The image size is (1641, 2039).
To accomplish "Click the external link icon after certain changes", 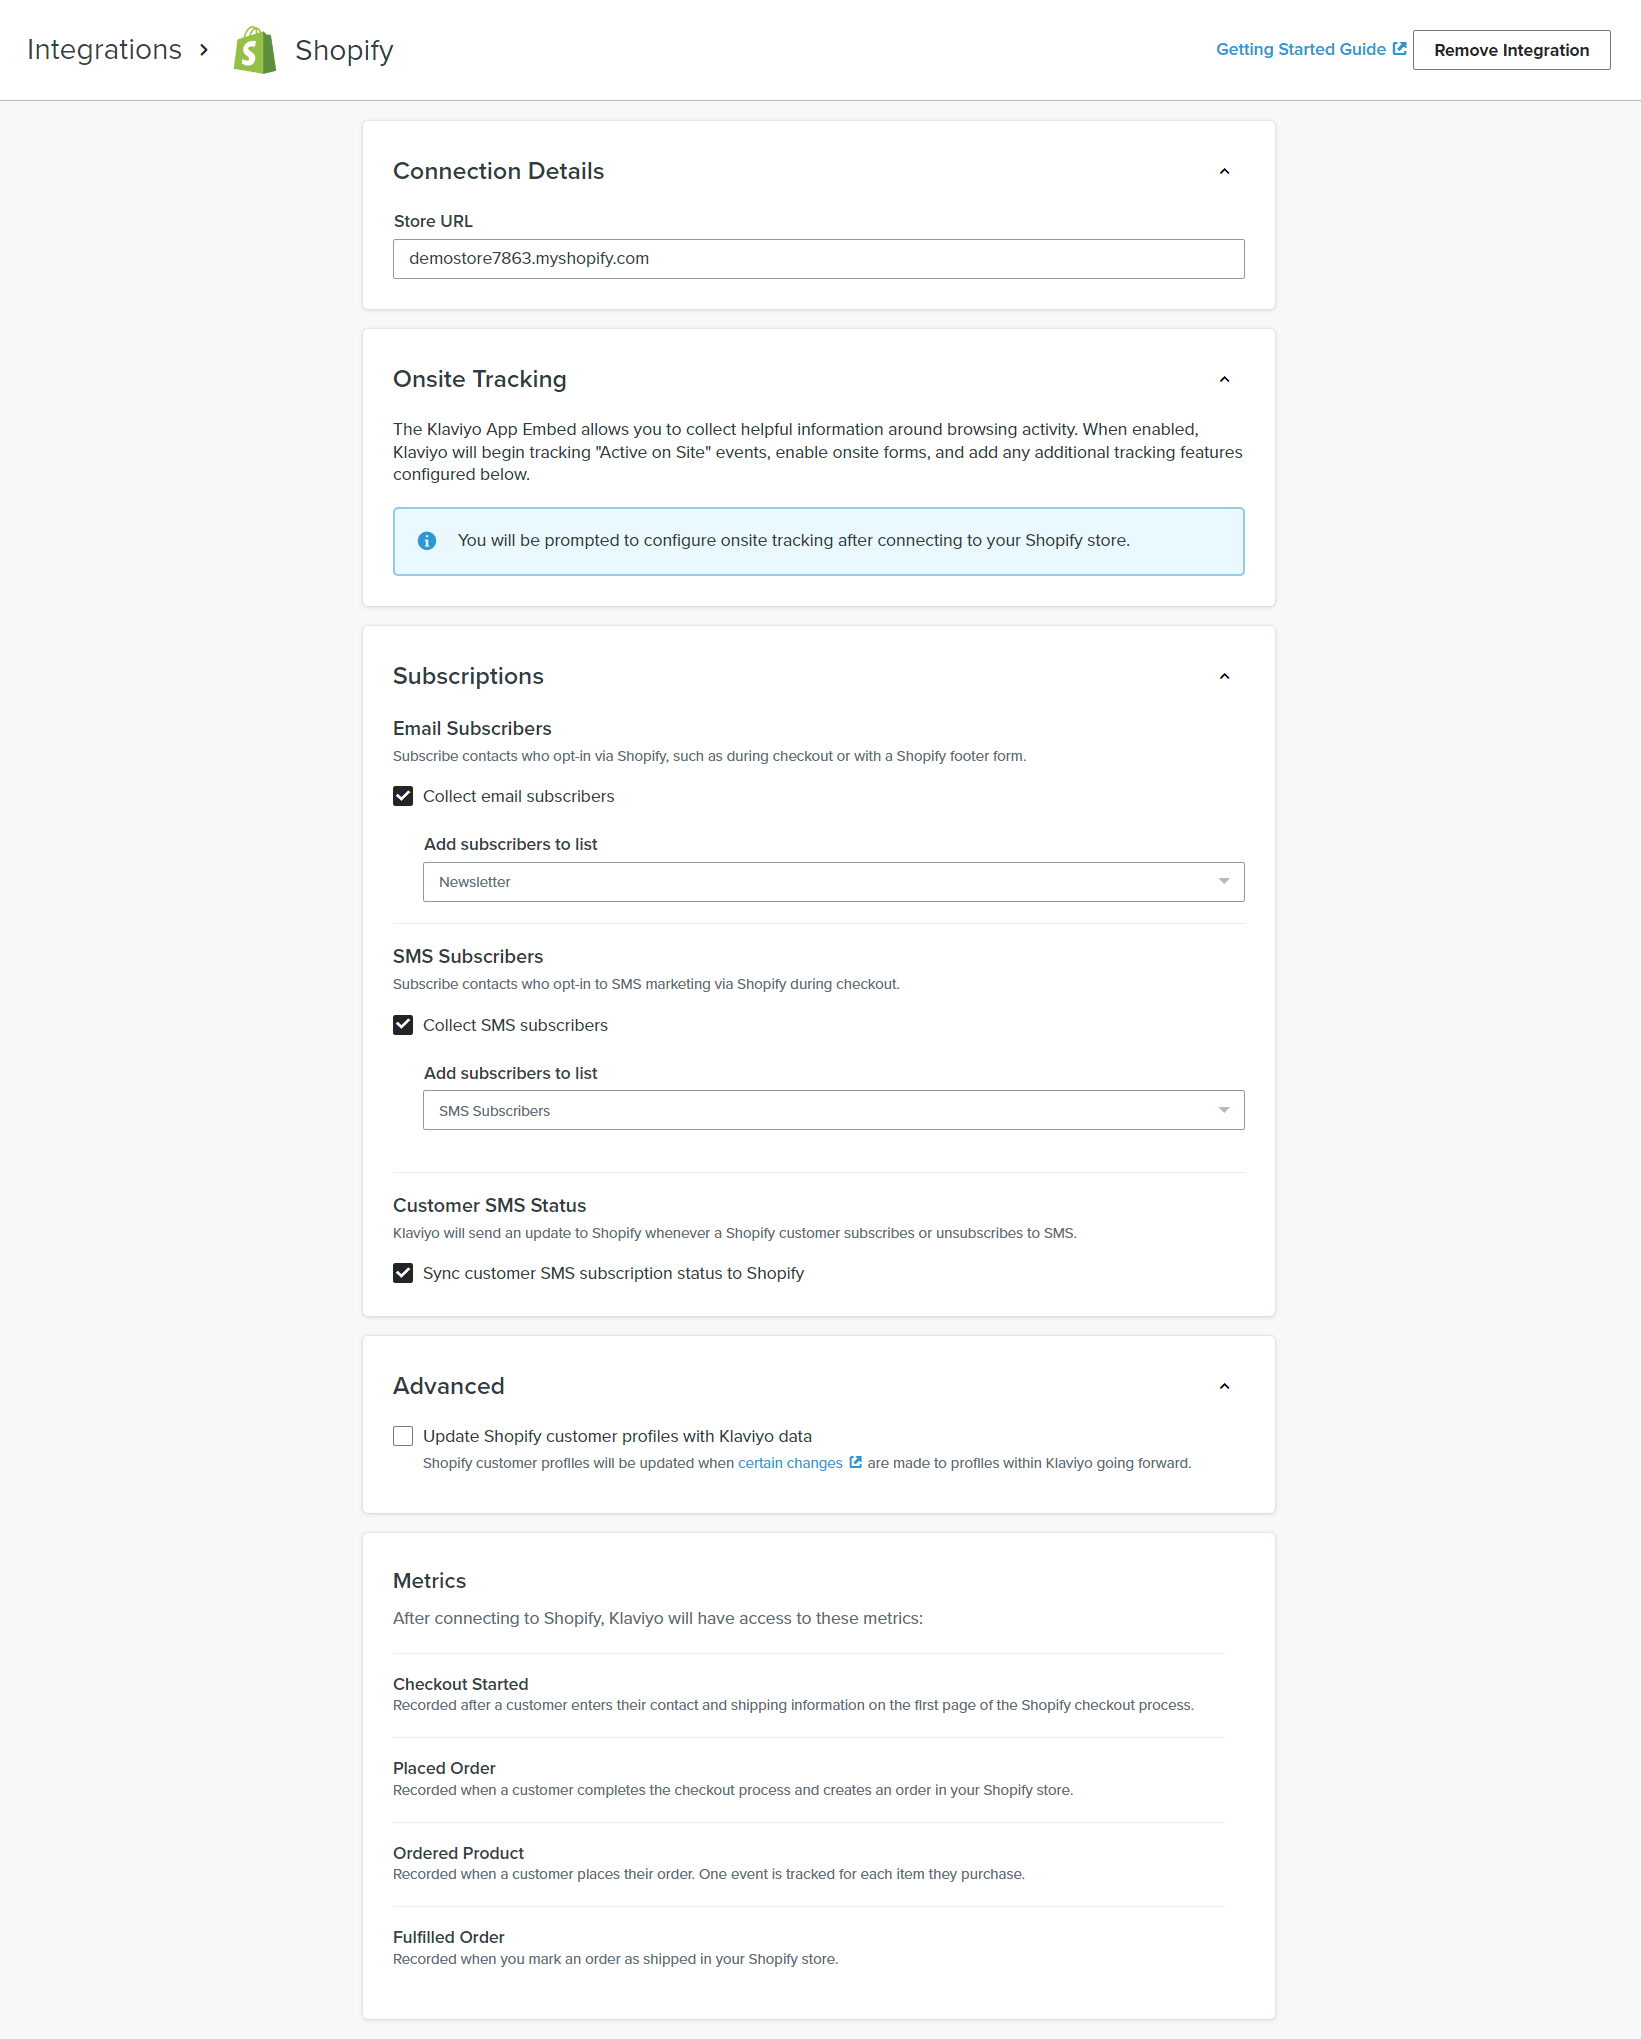I will click(x=855, y=1462).
